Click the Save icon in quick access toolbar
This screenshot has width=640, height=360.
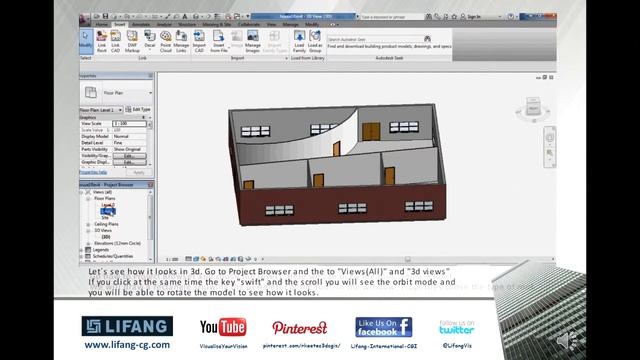[105, 16]
